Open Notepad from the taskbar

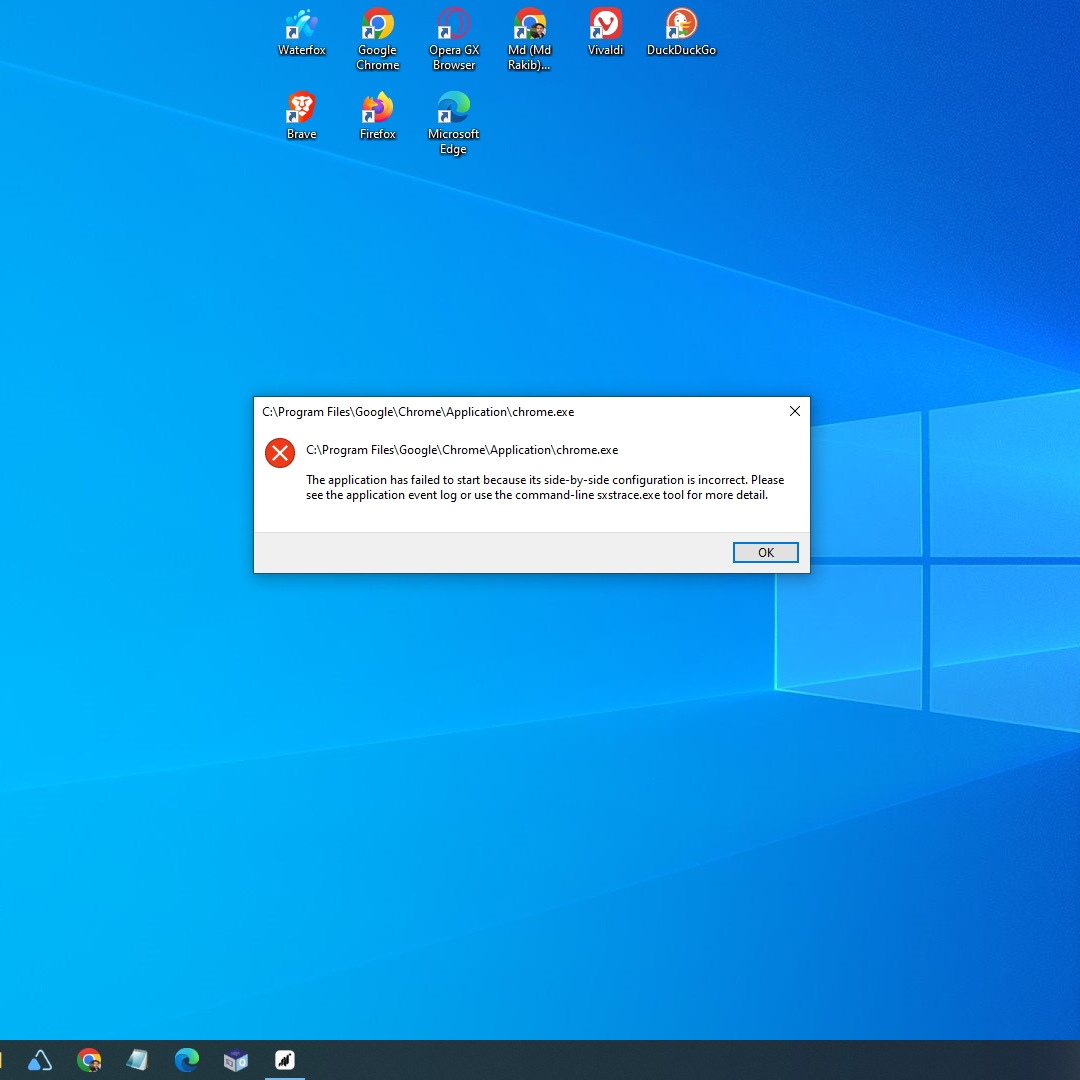click(138, 1059)
